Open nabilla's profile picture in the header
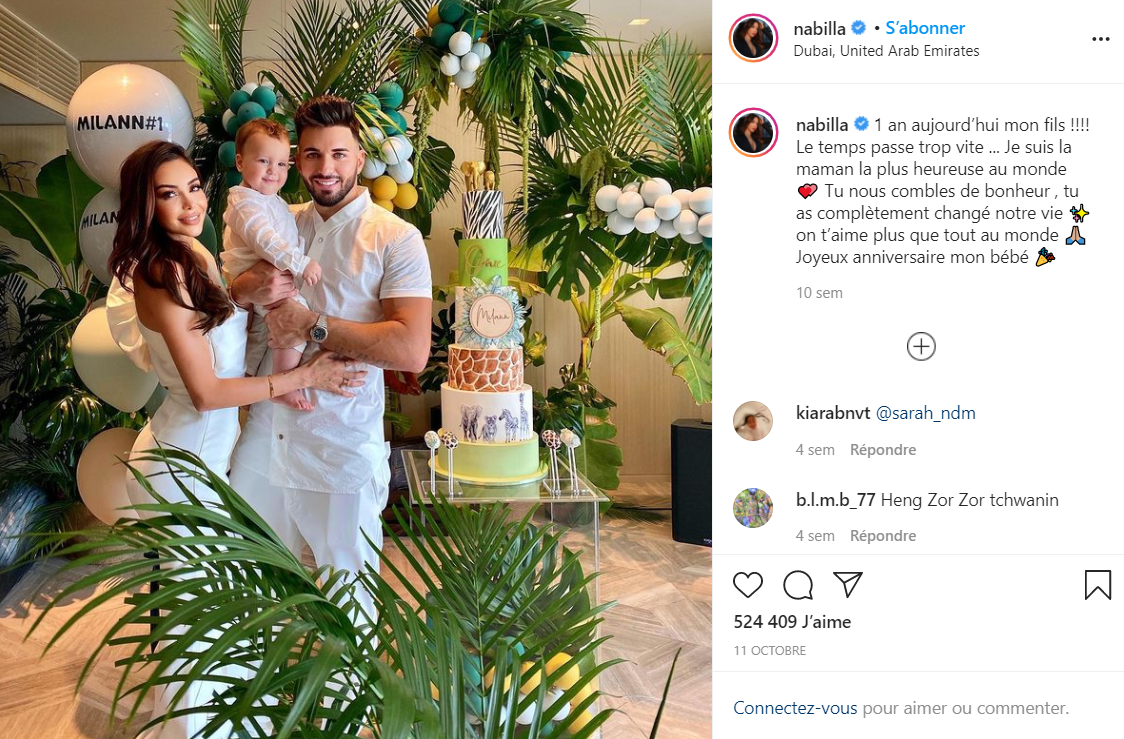This screenshot has width=1124, height=739. (753, 38)
